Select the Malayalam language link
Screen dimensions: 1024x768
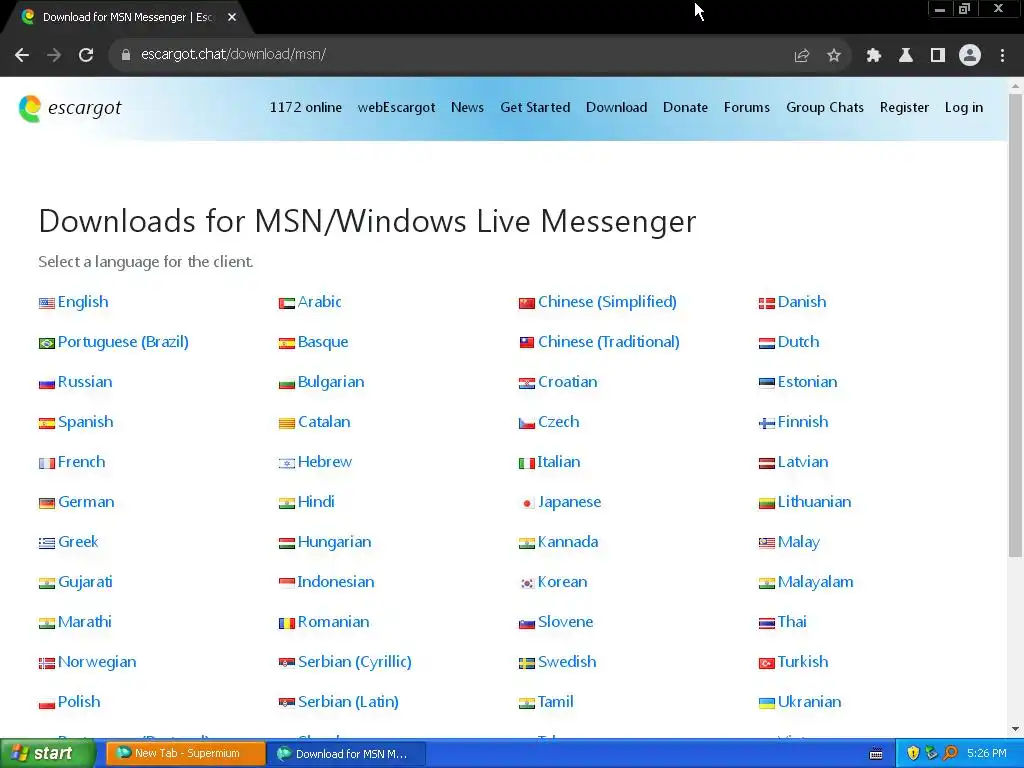(x=816, y=583)
